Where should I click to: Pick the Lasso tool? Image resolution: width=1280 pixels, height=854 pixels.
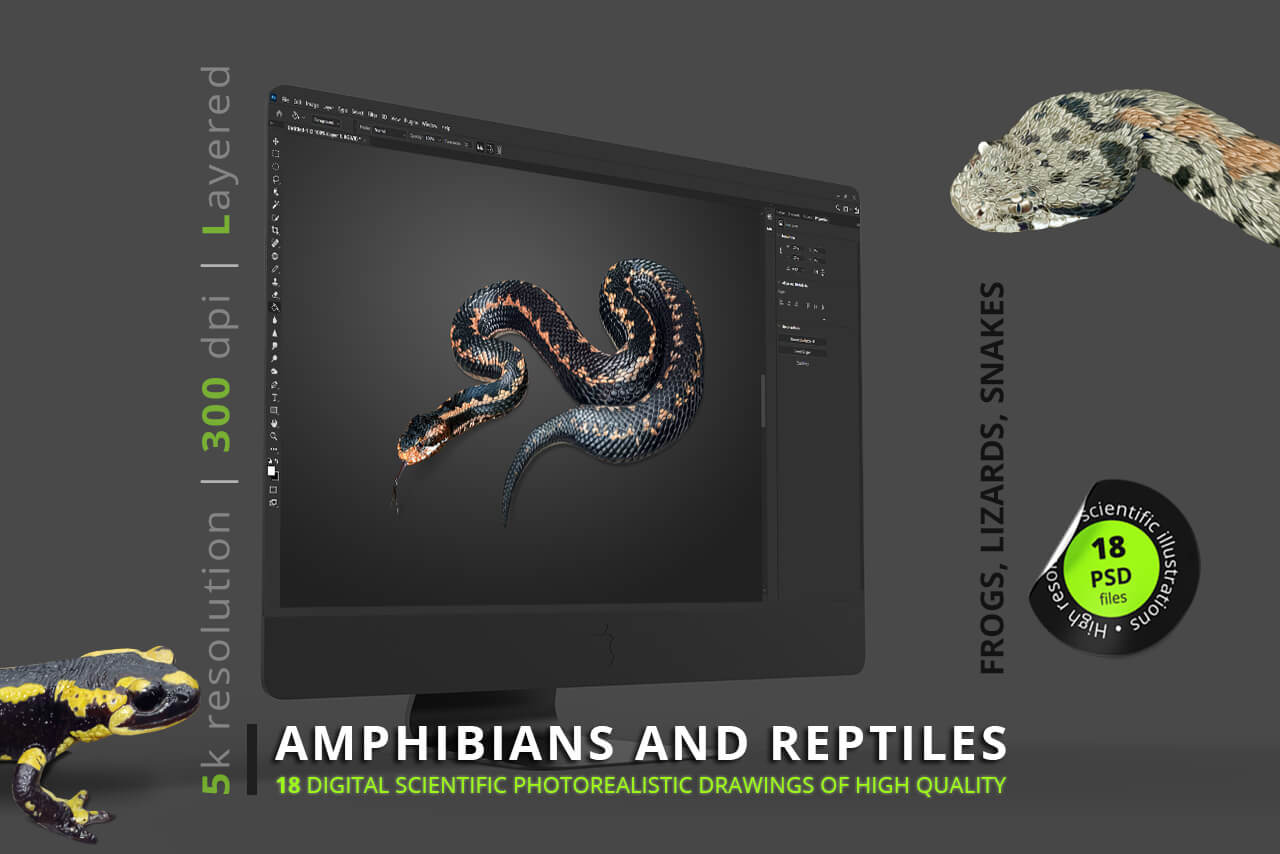[276, 167]
